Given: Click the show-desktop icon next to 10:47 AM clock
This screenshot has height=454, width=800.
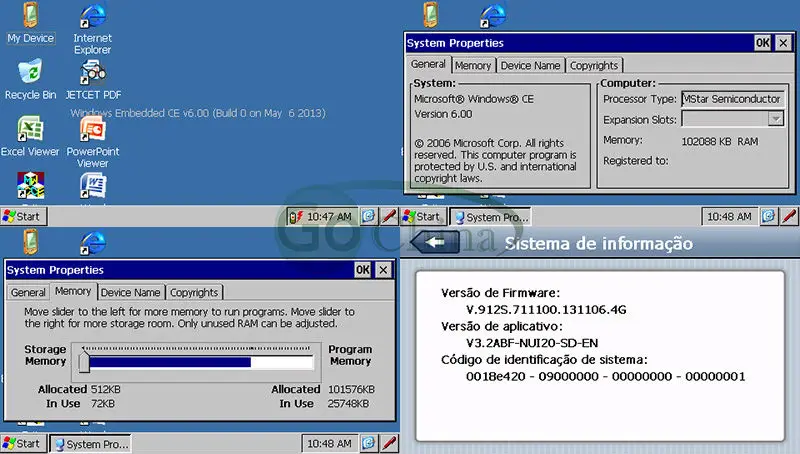Looking at the screenshot, I should pos(368,216).
